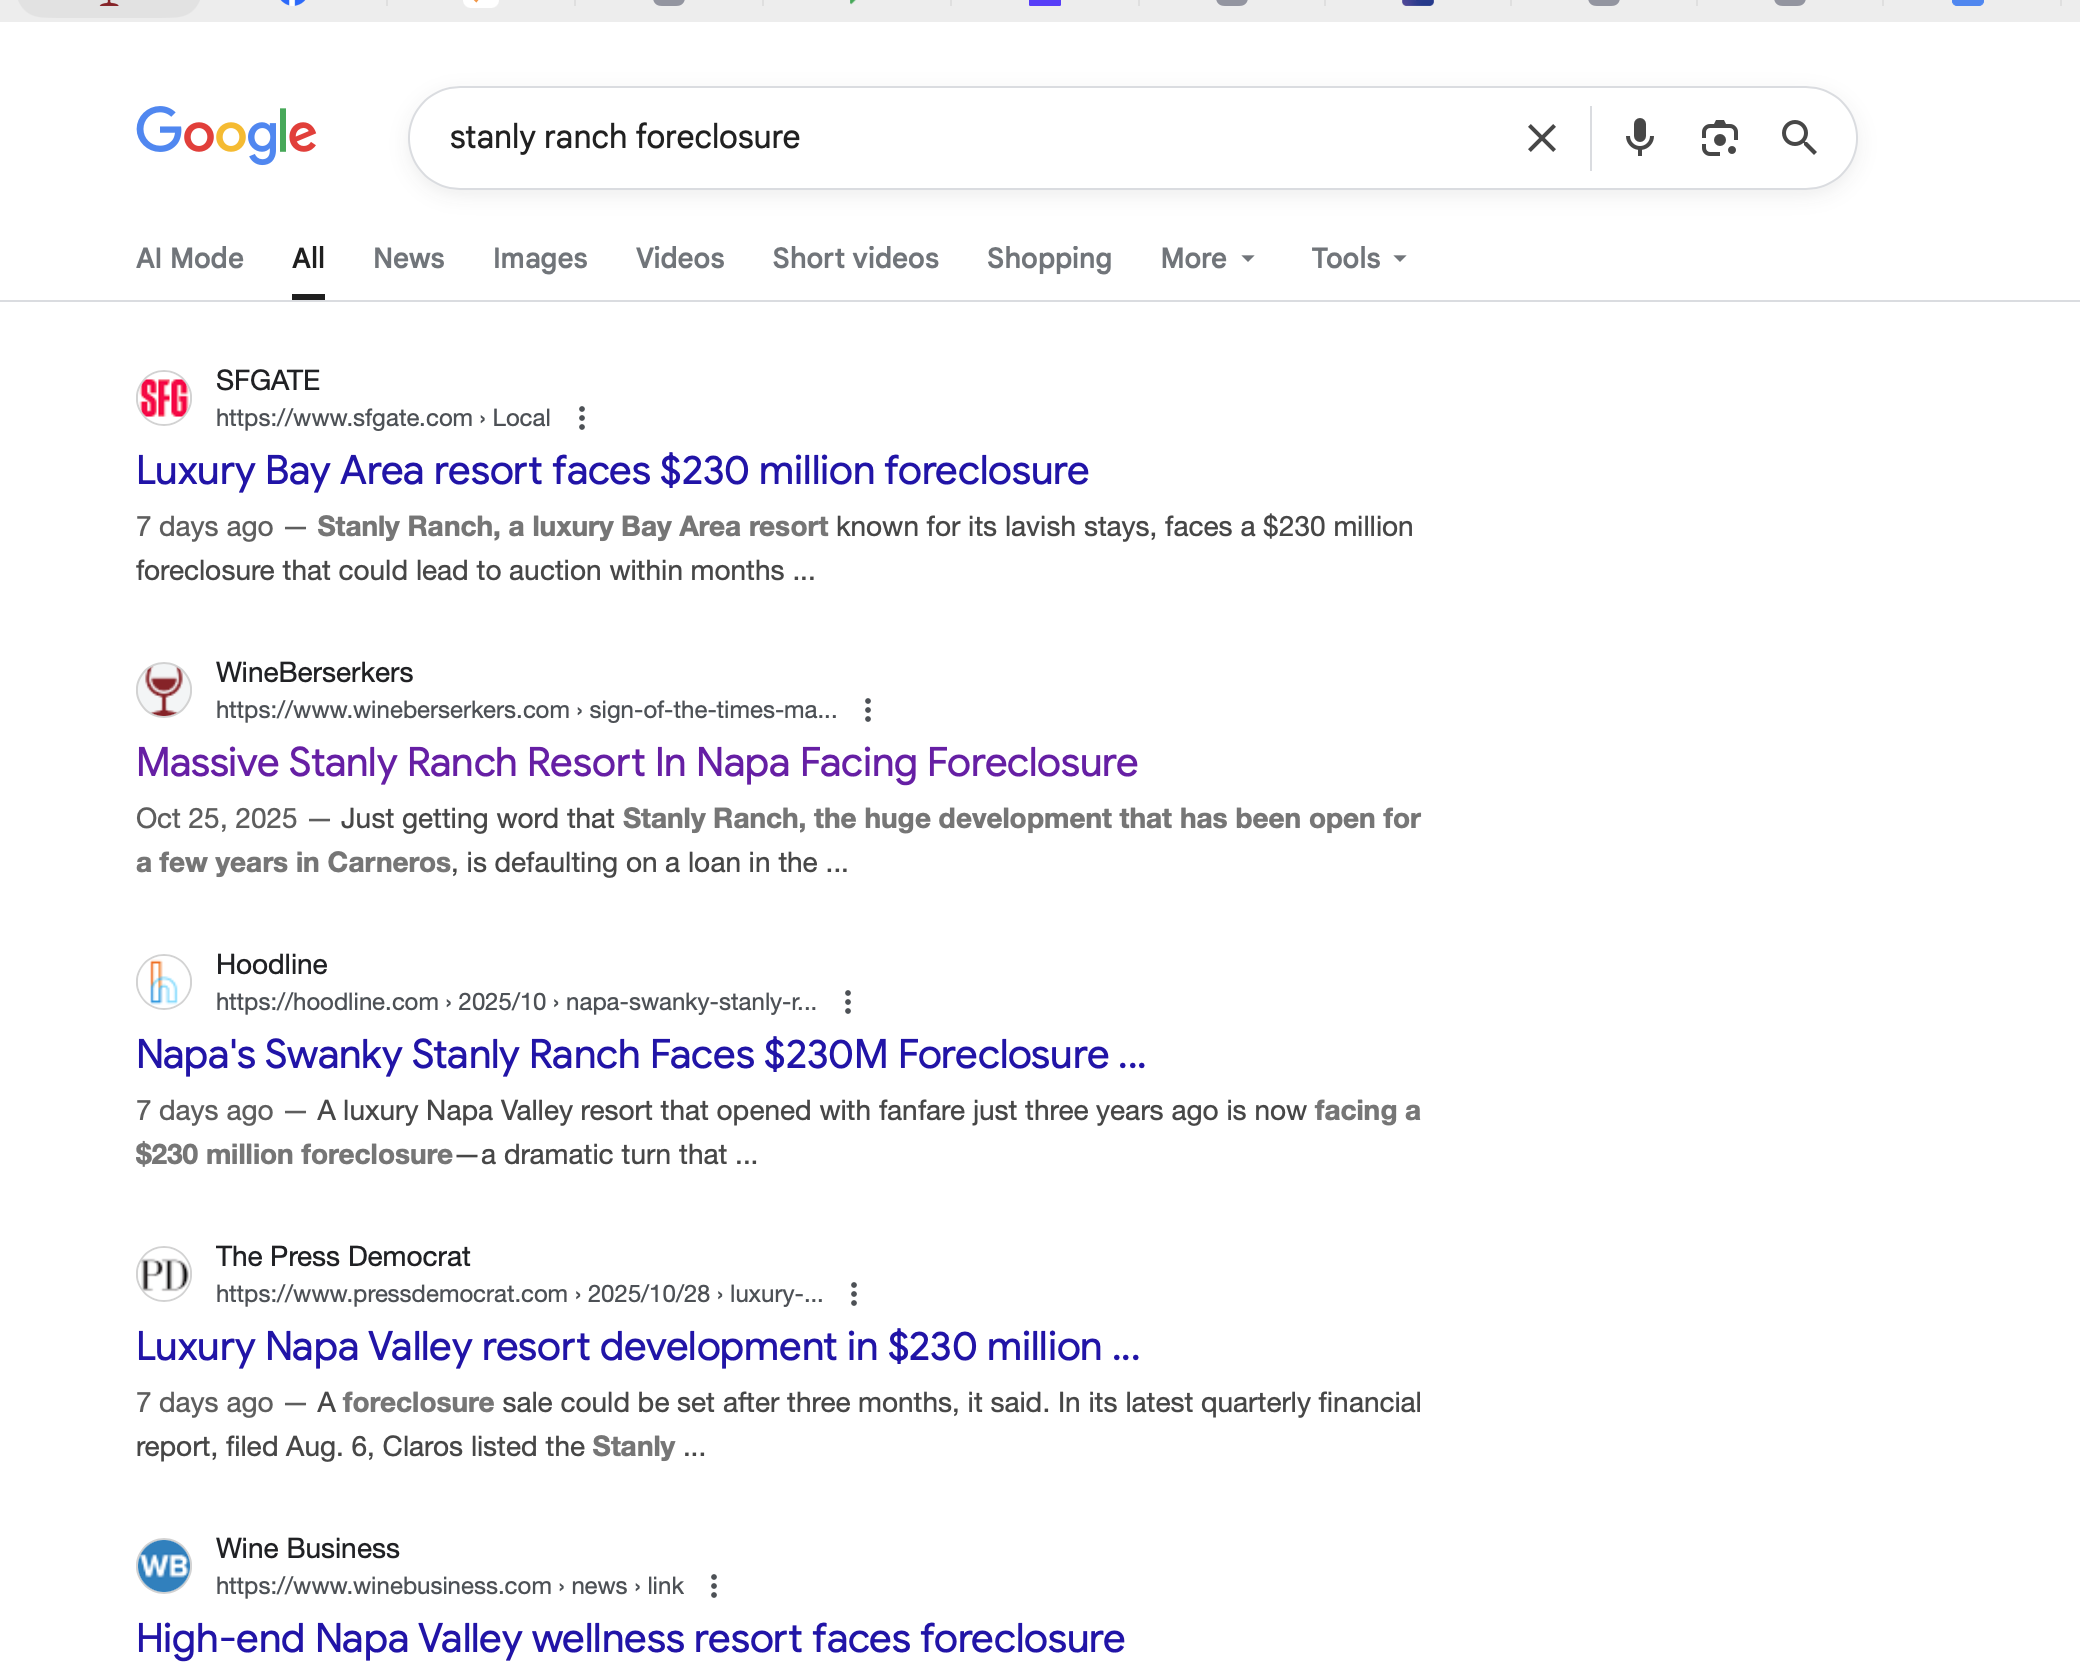Switch to the News tab
The width and height of the screenshot is (2080, 1666).
tap(408, 259)
